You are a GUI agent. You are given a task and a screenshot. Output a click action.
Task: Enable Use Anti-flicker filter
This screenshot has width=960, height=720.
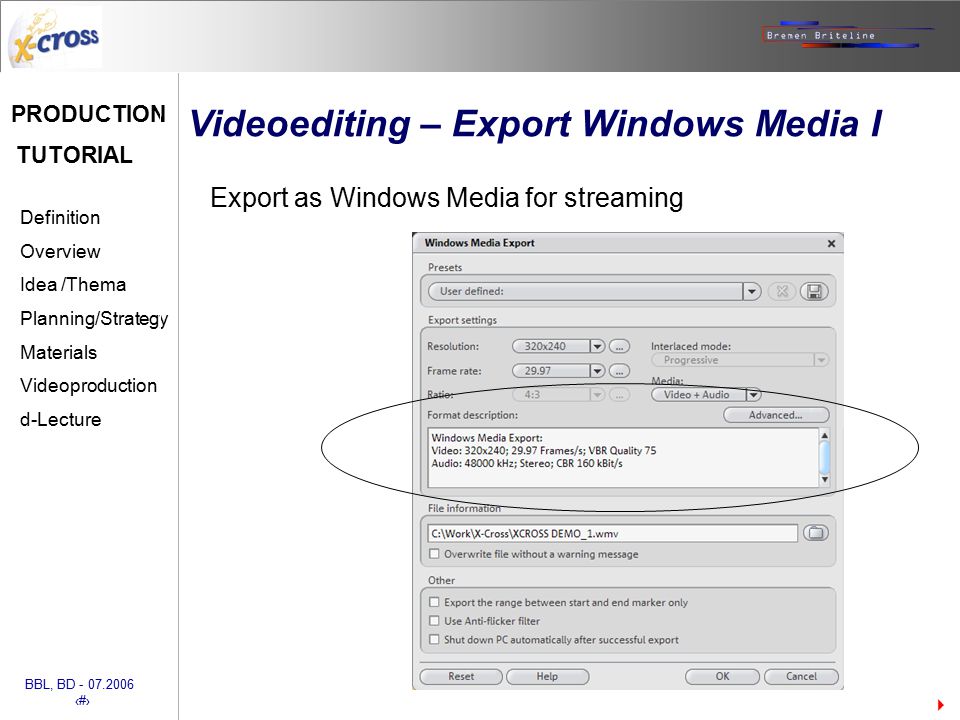click(x=434, y=621)
